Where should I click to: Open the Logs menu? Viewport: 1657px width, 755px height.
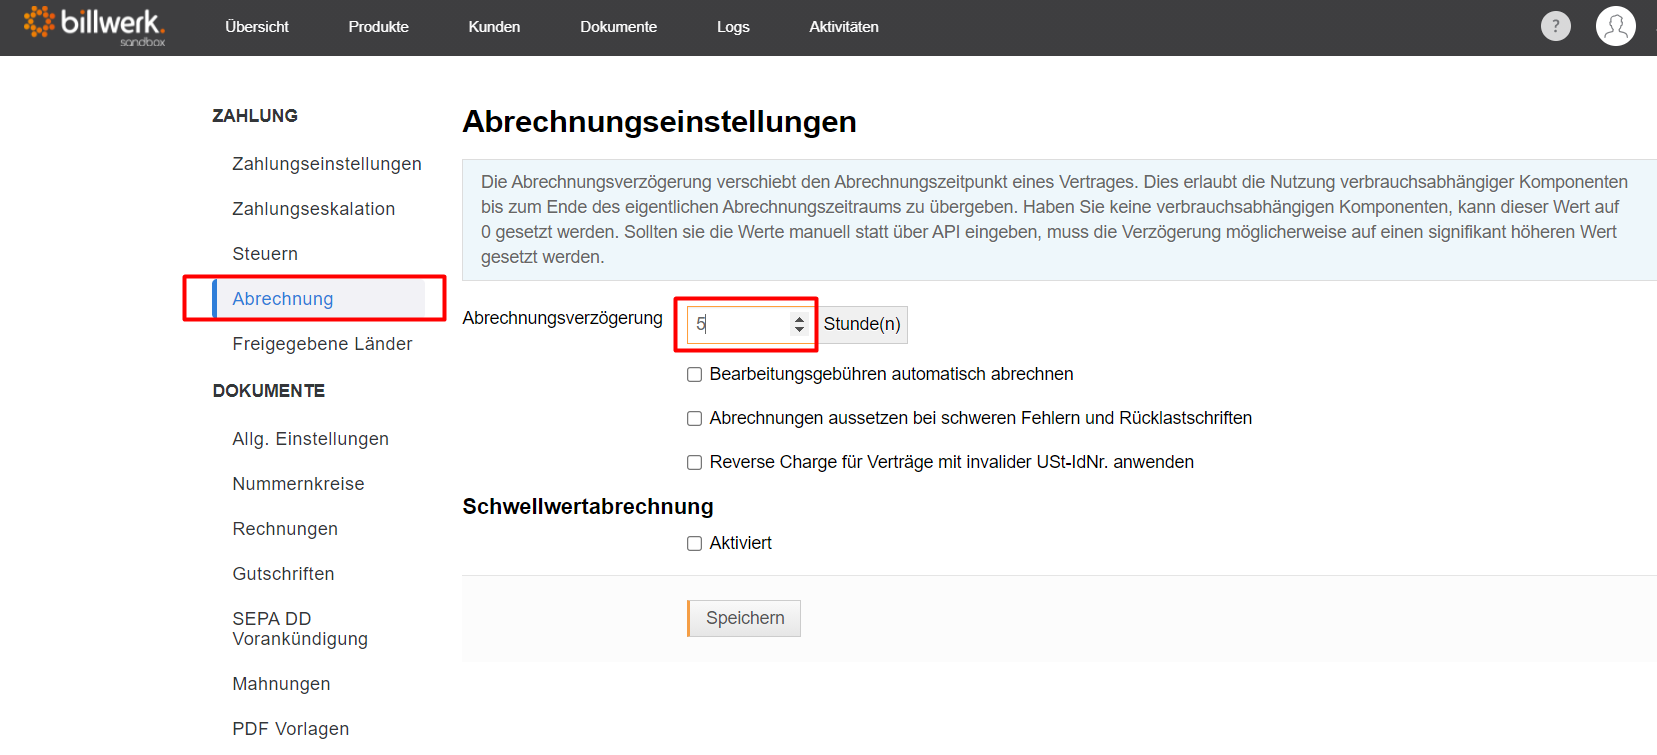[x=733, y=27]
